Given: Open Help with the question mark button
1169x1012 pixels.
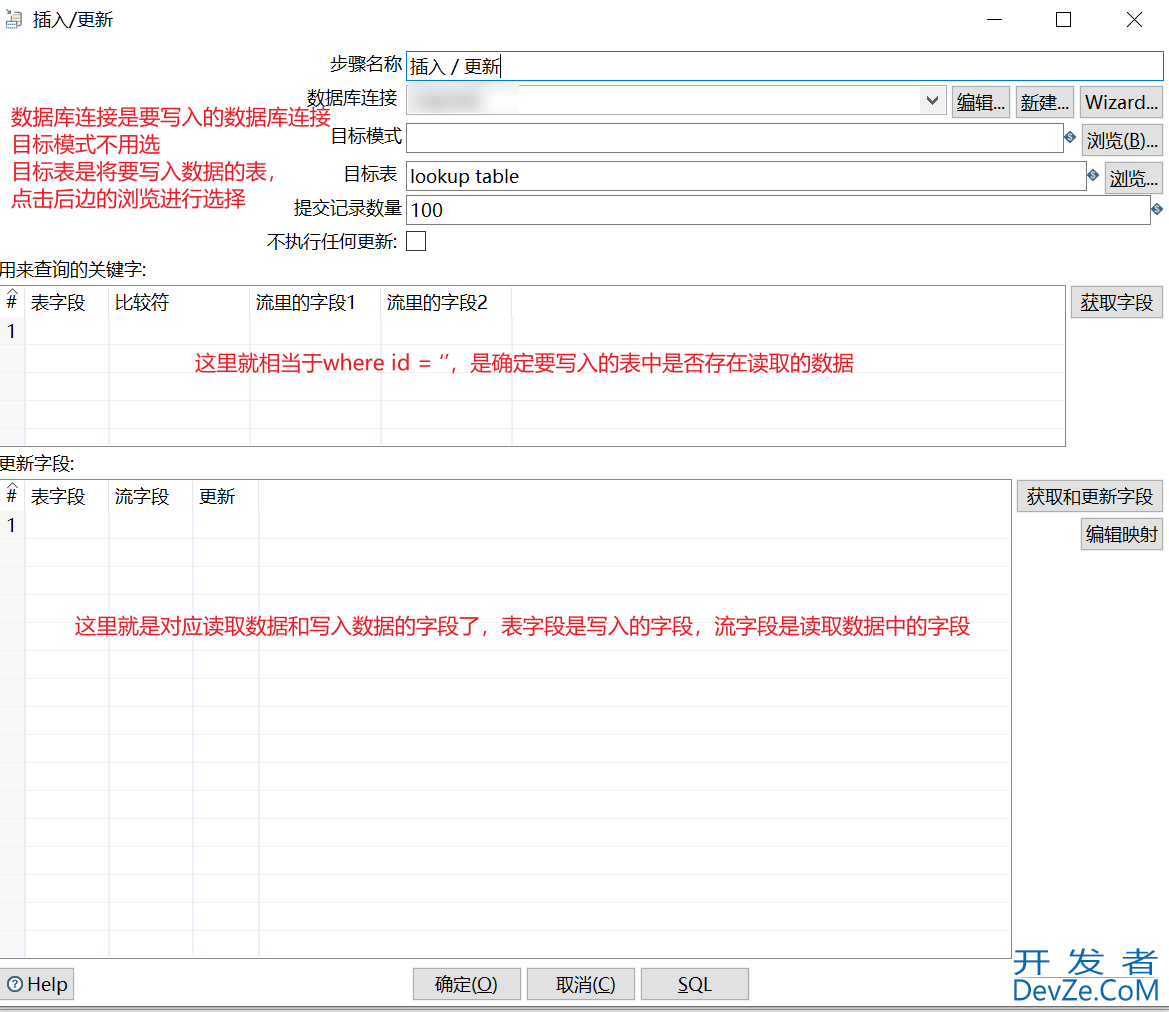Looking at the screenshot, I should 37,984.
